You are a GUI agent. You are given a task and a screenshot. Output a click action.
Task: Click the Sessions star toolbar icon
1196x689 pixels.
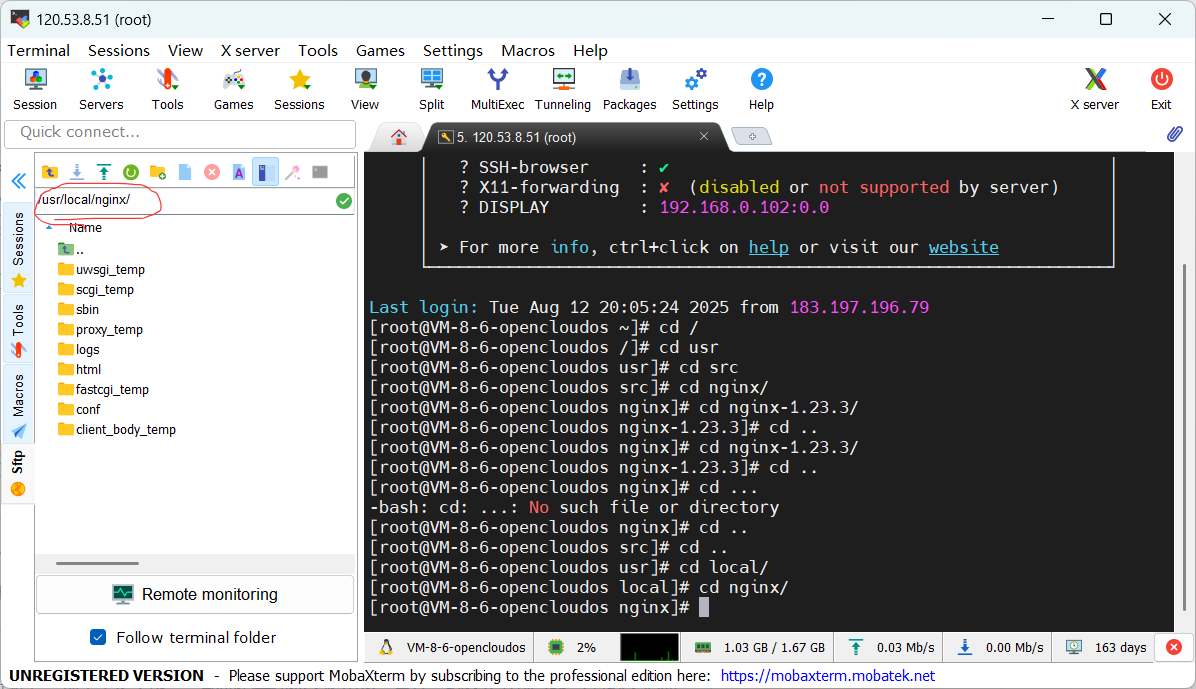pos(299,89)
